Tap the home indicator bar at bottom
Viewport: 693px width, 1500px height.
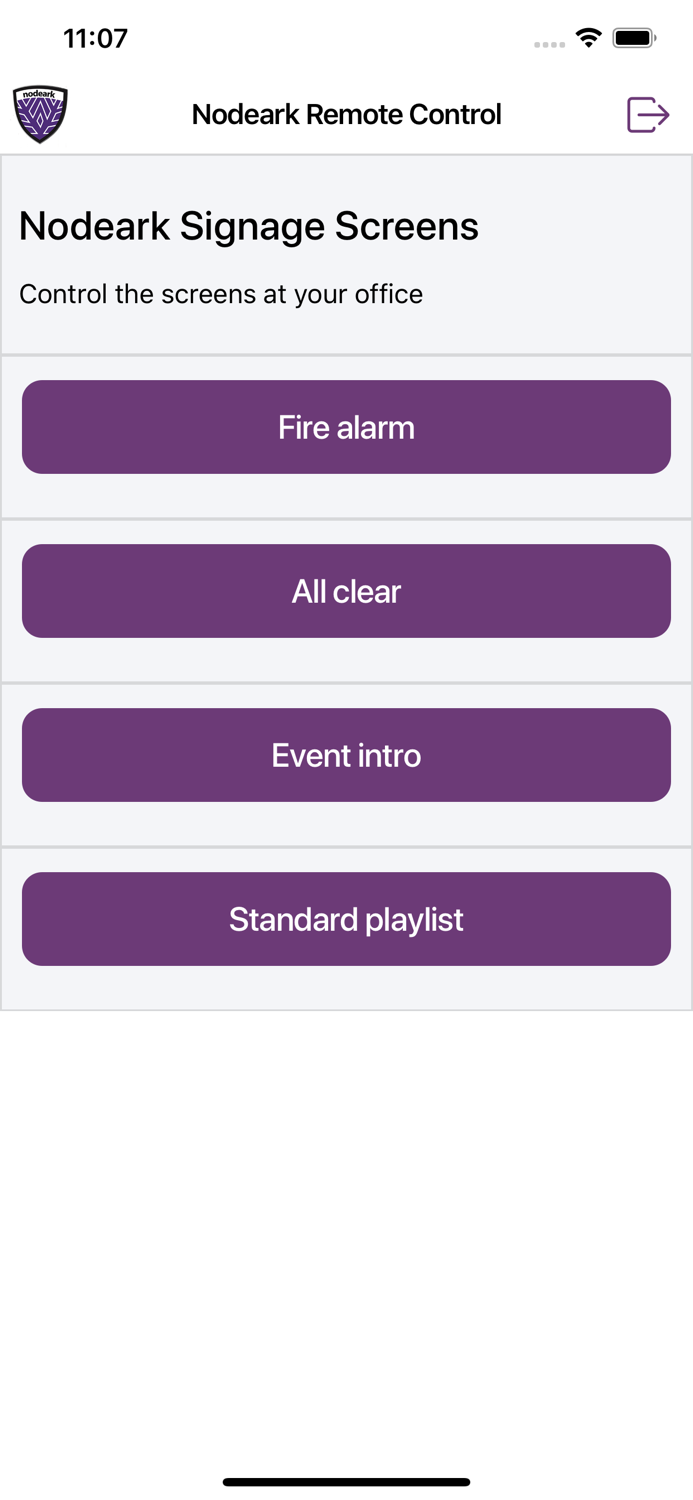click(x=346, y=1481)
